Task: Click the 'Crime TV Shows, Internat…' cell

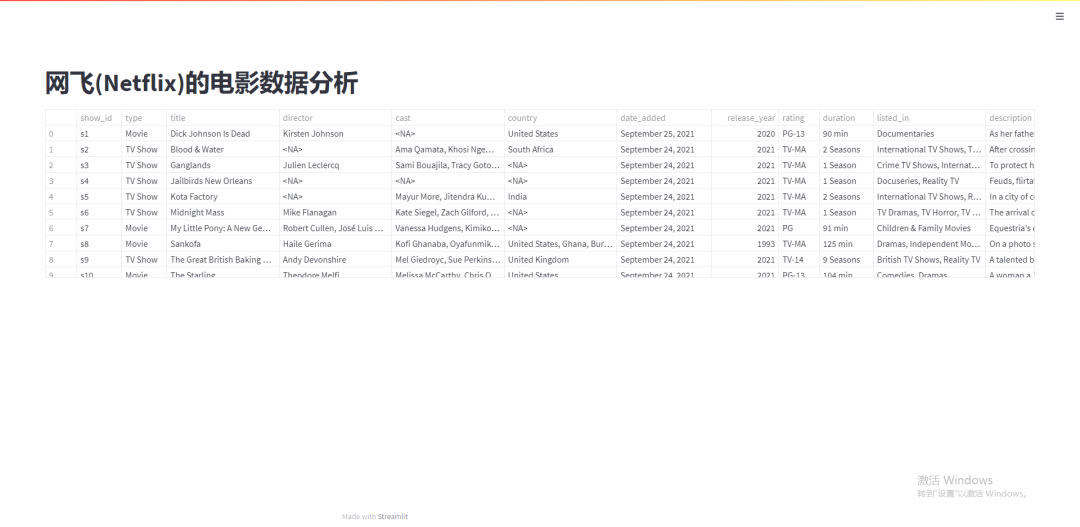Action: [x=930, y=165]
